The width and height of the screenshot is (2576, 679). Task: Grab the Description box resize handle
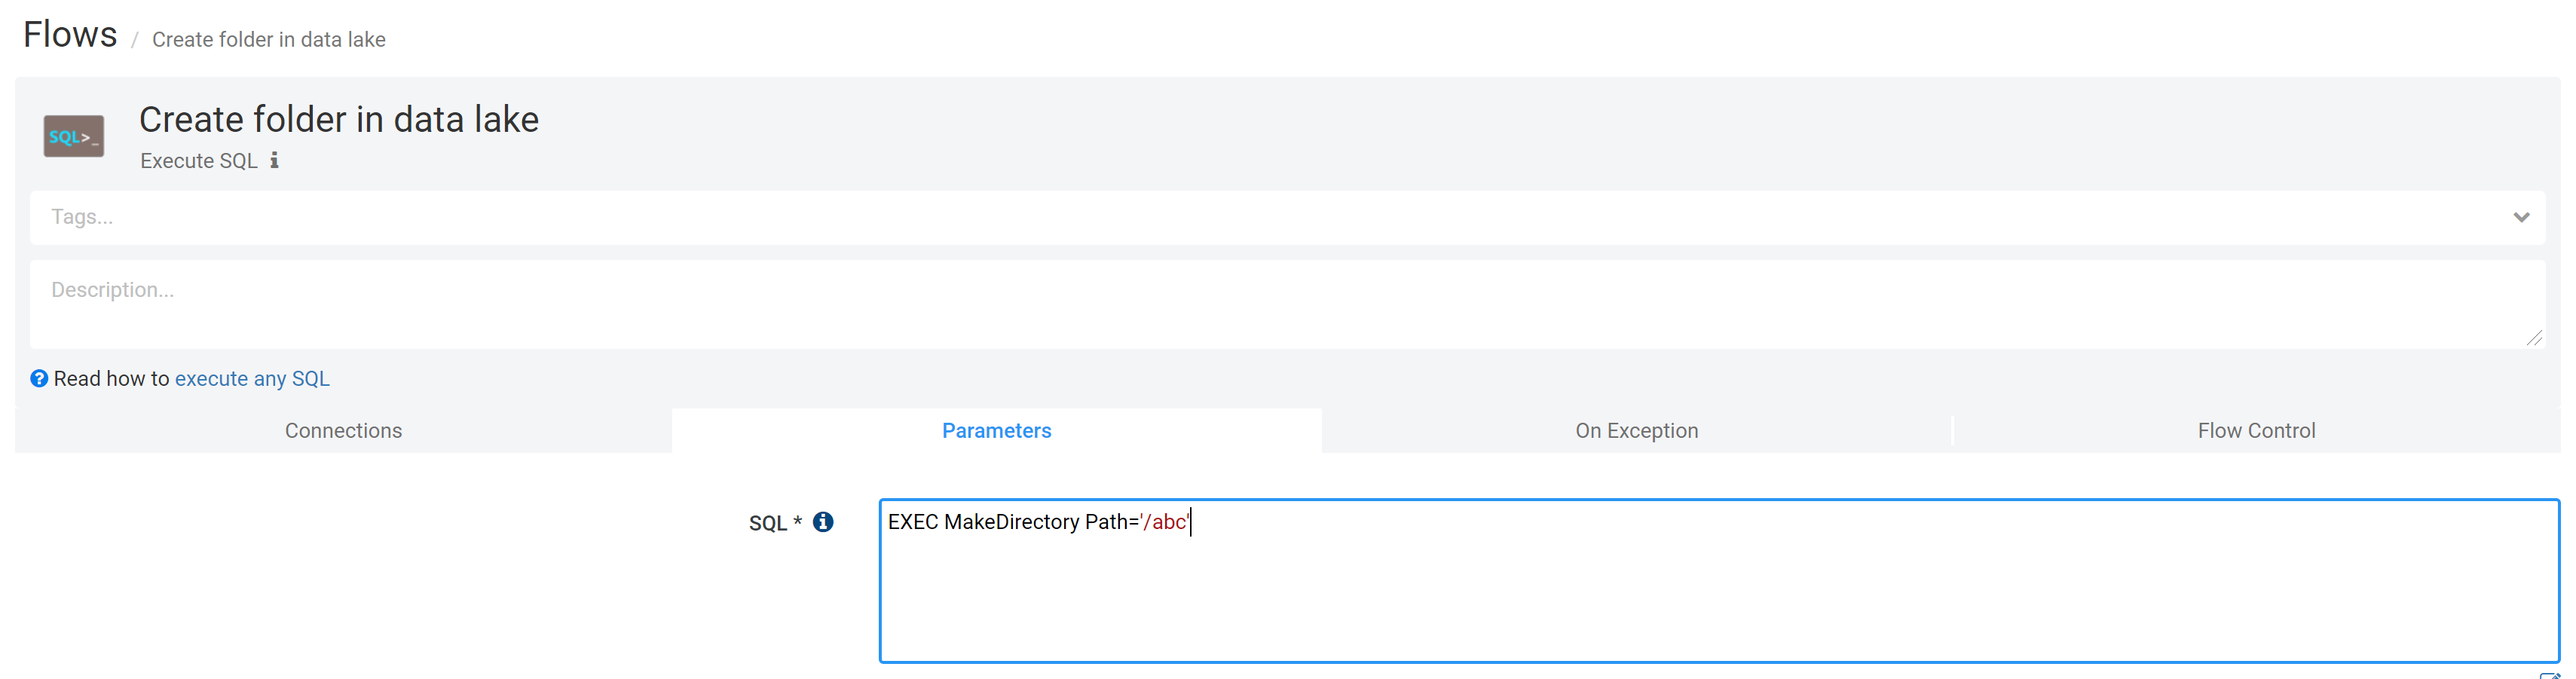click(x=2533, y=338)
